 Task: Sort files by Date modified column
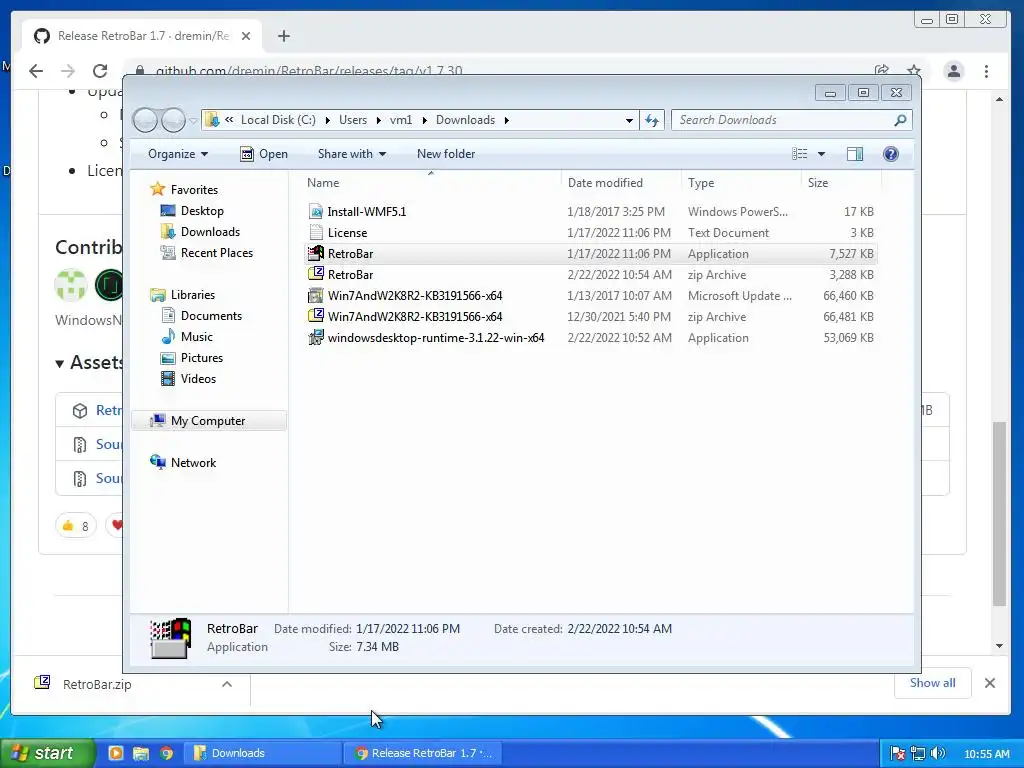pyautogui.click(x=605, y=183)
